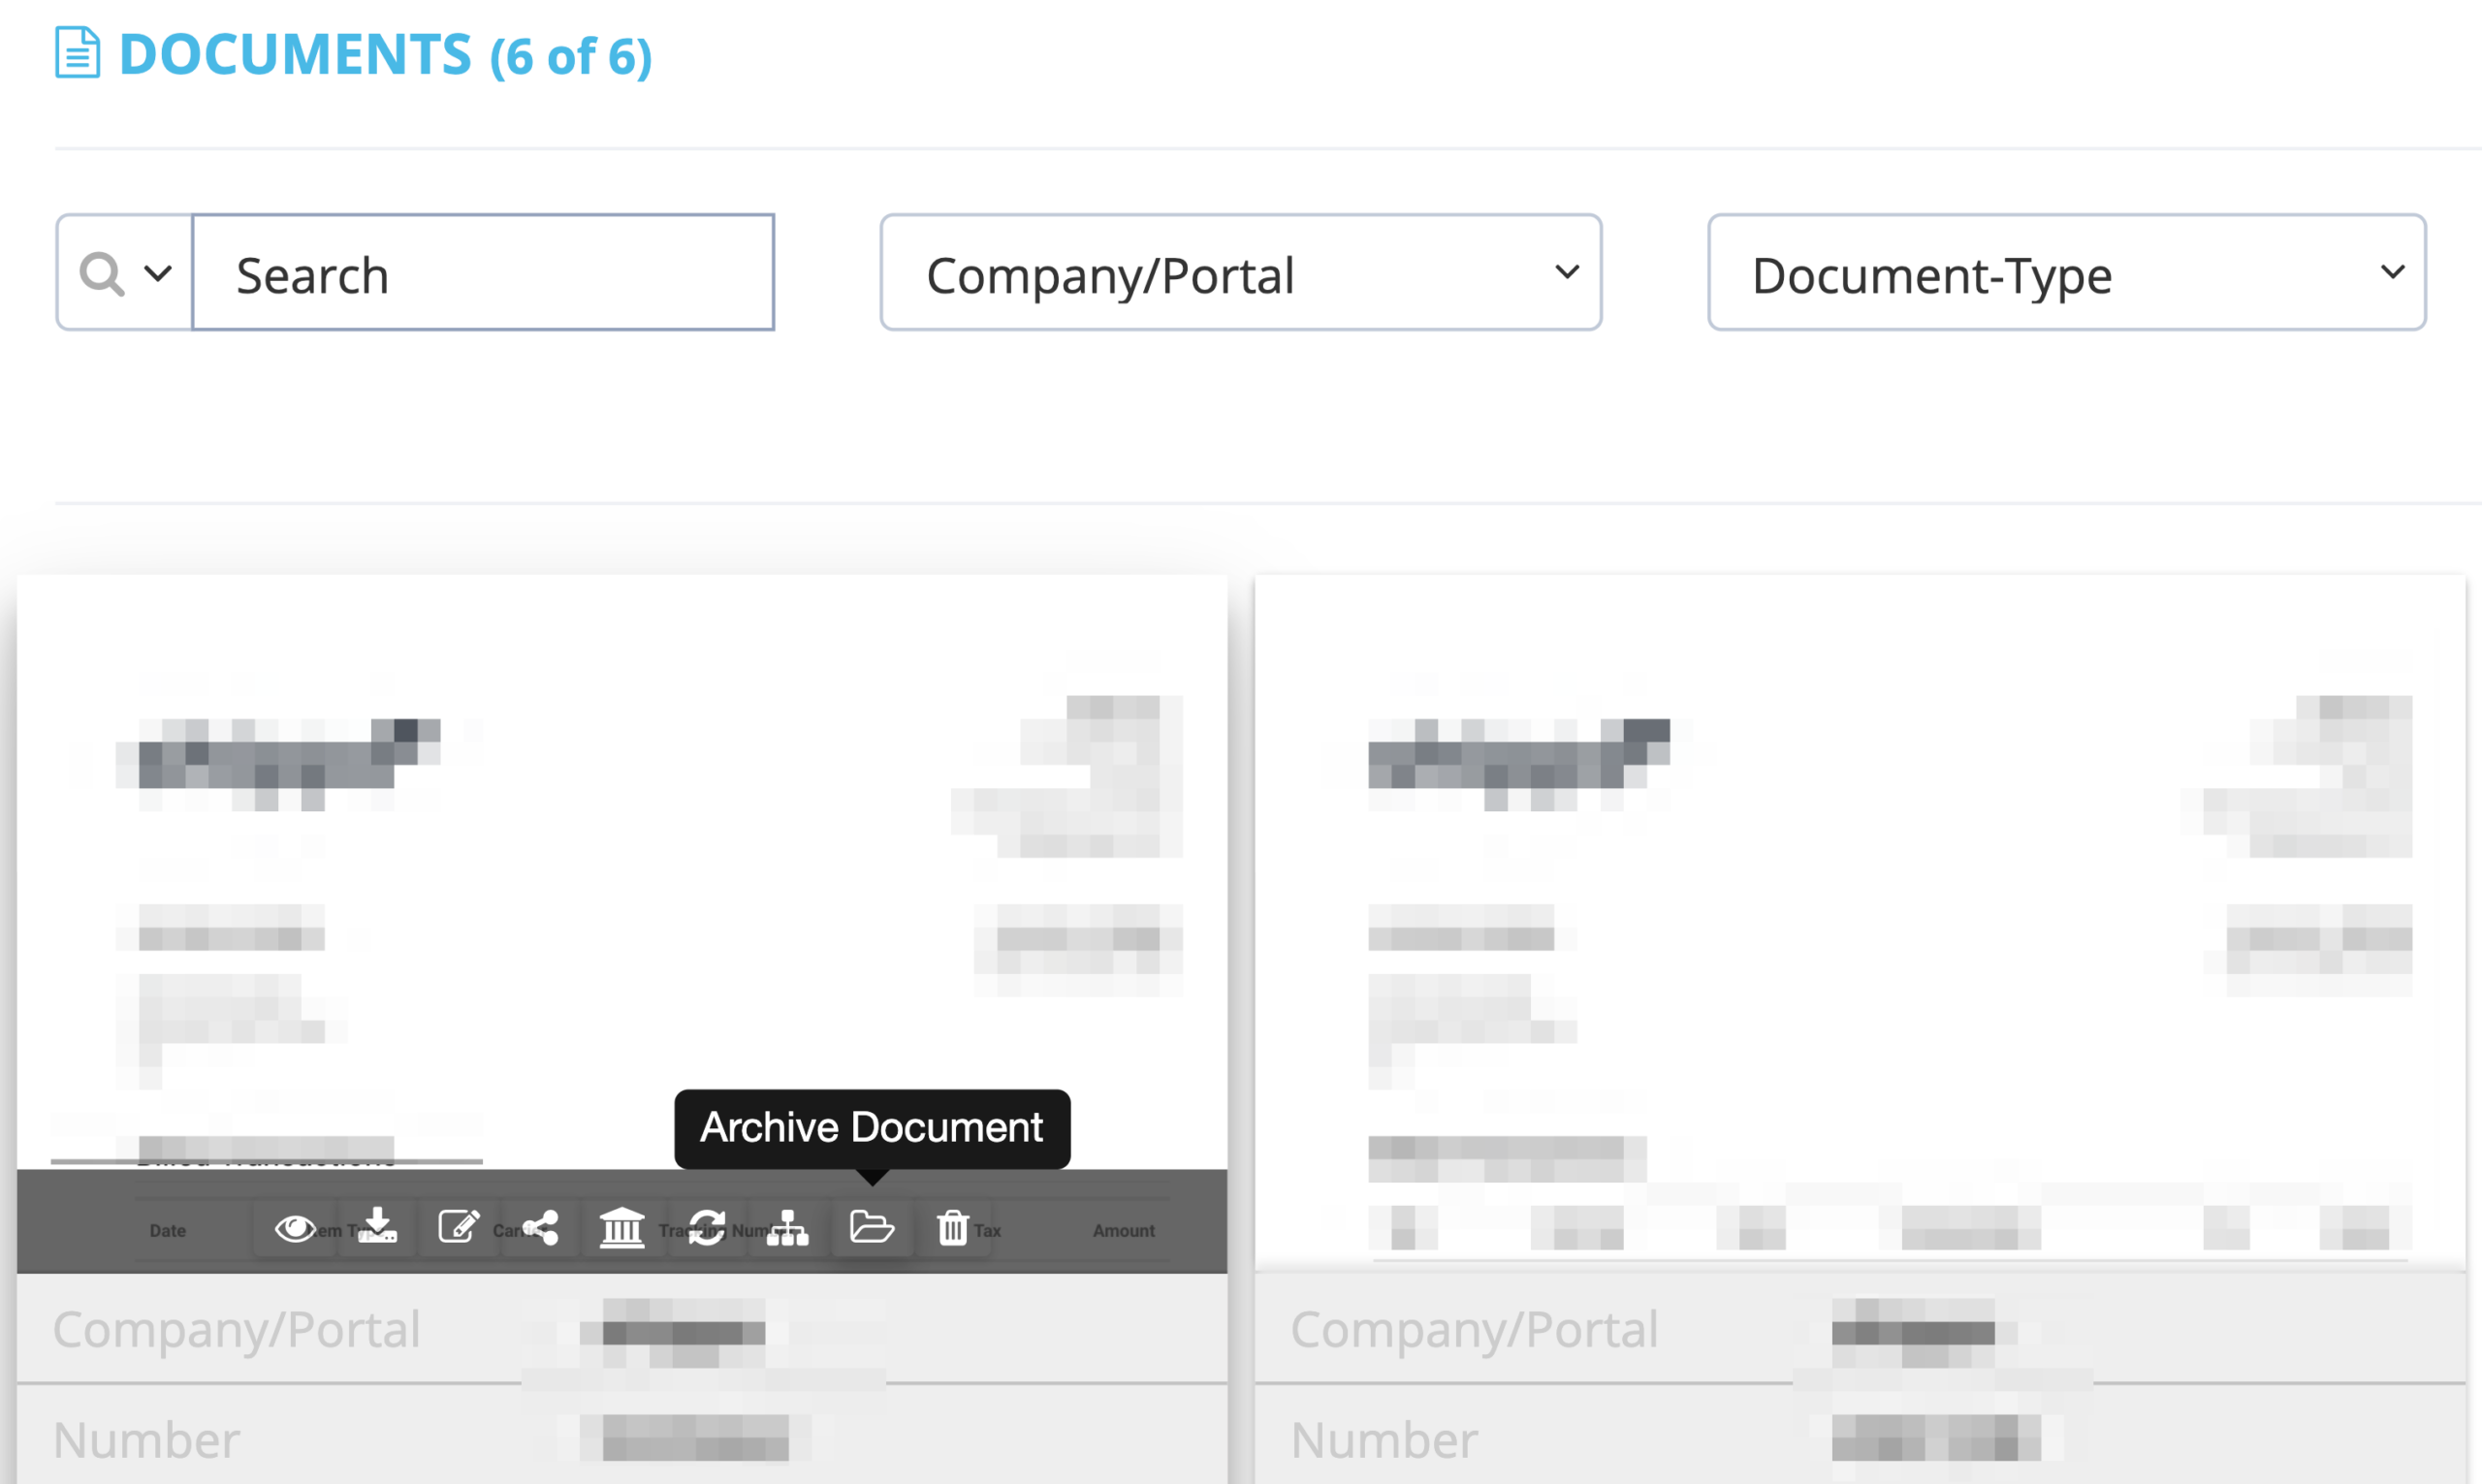
Task: Delete the first document with the trash icon
Action: tap(953, 1227)
